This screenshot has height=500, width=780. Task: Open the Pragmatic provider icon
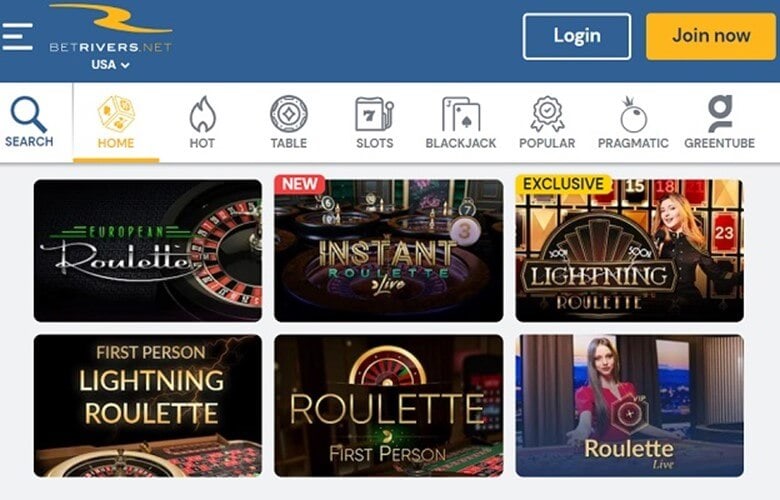(x=633, y=114)
